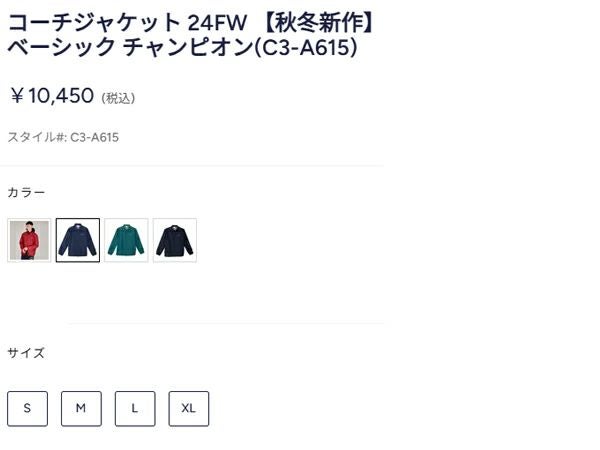
Task: Click the gray C3-A615 style number value
Action: coord(95,137)
